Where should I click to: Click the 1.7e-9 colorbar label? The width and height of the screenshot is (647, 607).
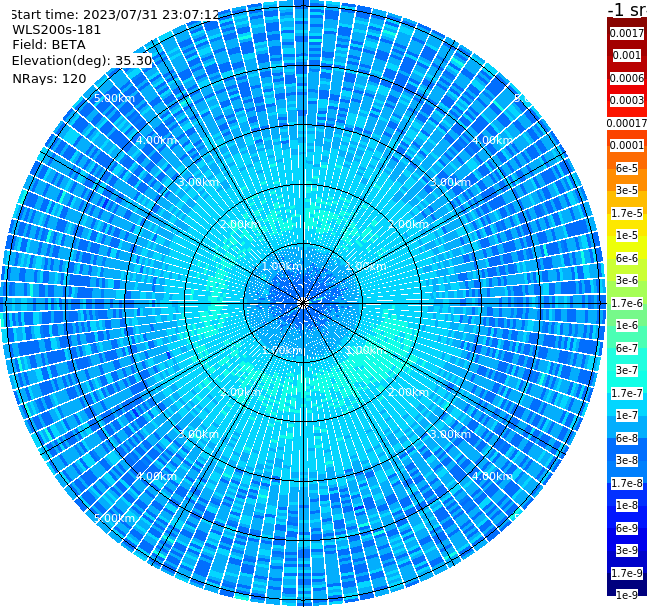(627, 573)
